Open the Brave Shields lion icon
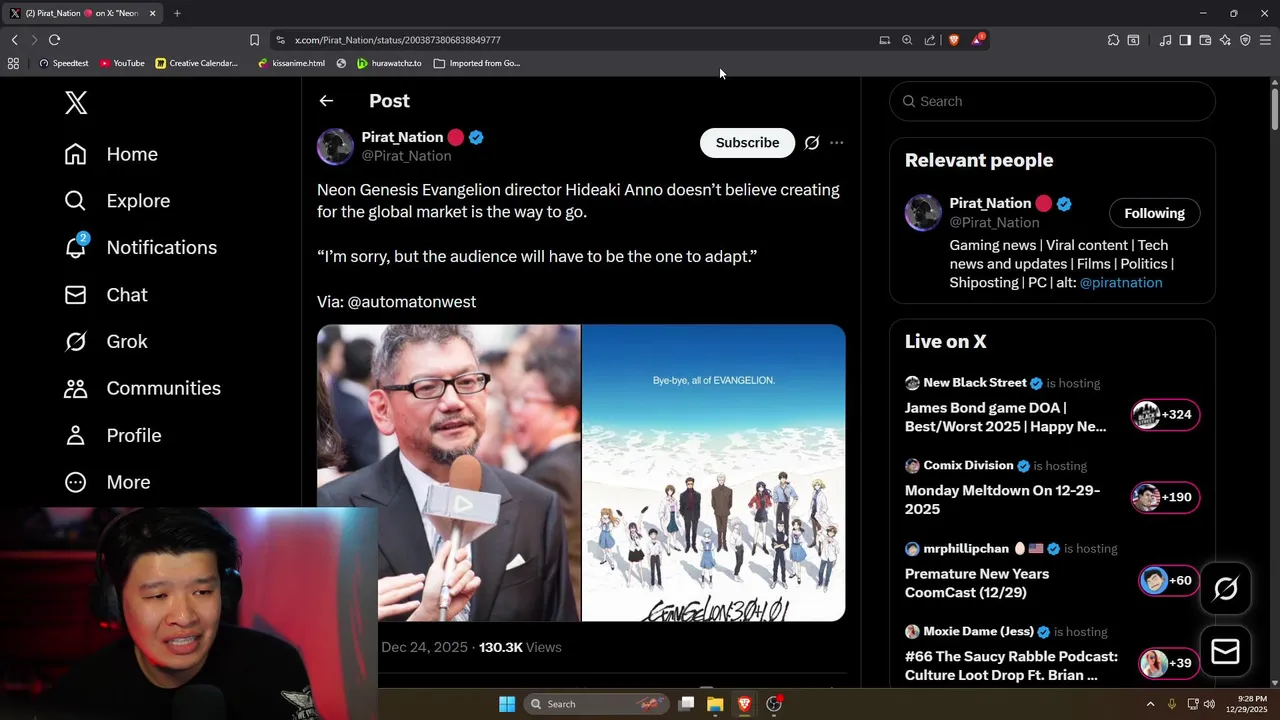1280x720 pixels. pos(954,40)
